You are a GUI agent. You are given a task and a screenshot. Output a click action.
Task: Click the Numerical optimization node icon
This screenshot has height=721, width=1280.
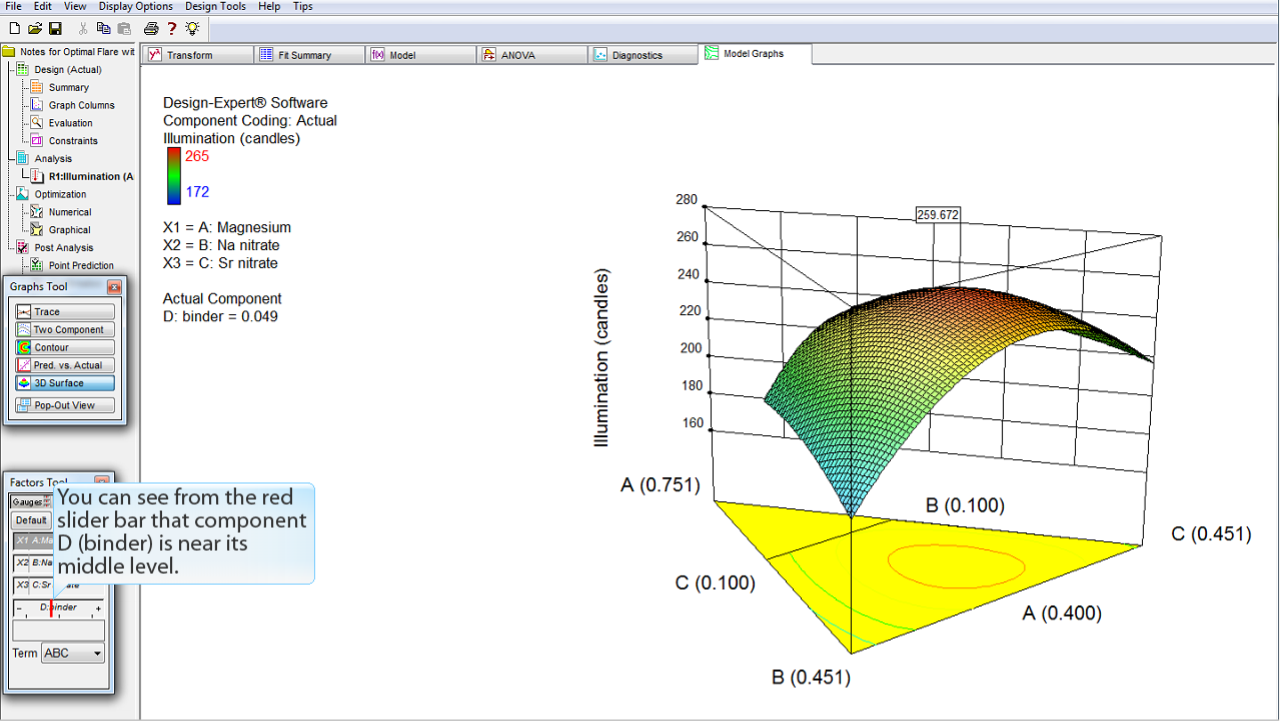(37, 212)
